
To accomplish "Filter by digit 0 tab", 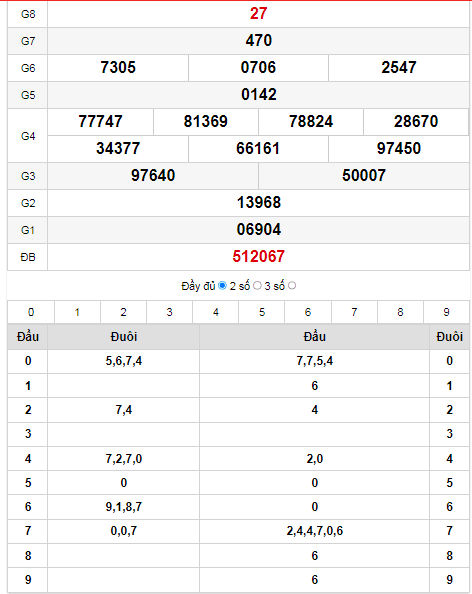I will (x=31, y=312).
